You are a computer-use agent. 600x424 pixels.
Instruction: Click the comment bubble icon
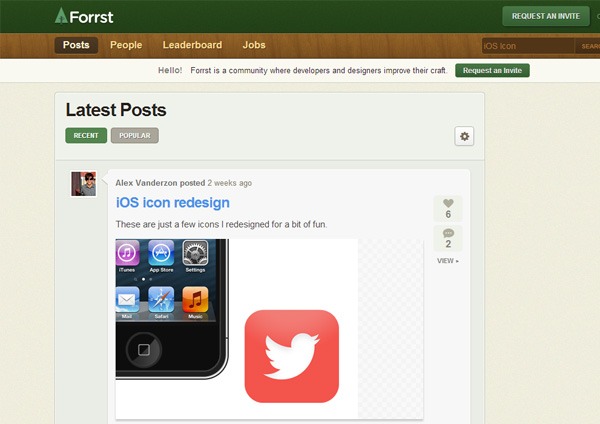click(448, 233)
